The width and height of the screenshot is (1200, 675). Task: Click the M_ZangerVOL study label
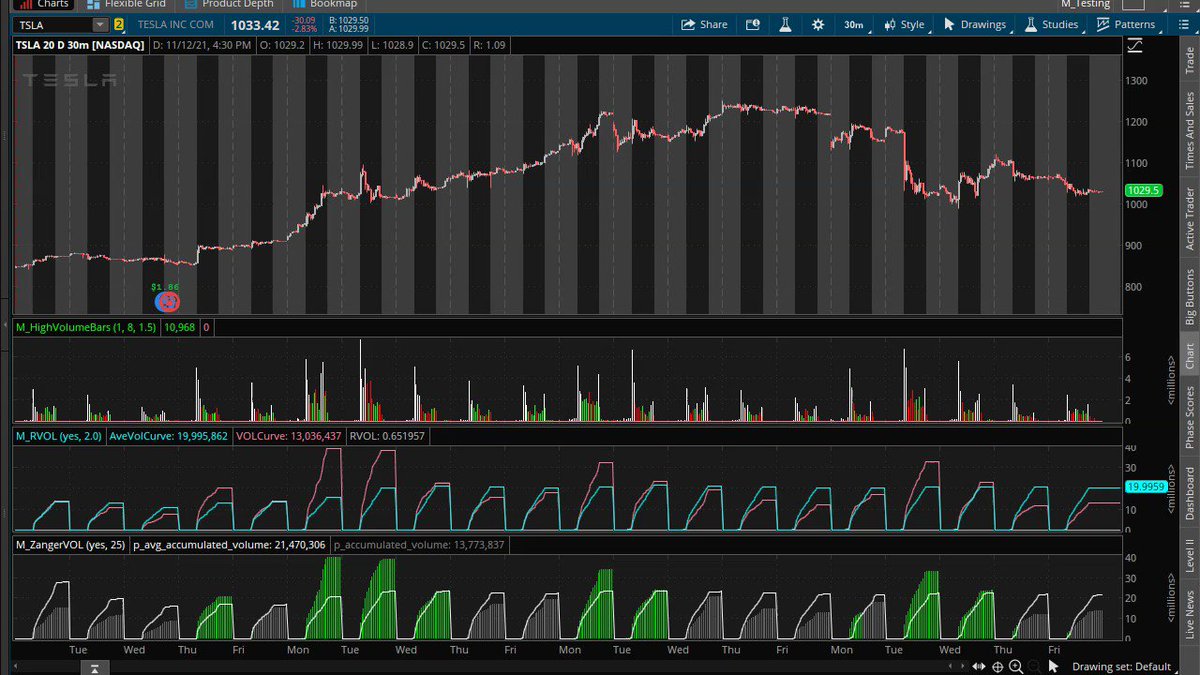coord(69,545)
